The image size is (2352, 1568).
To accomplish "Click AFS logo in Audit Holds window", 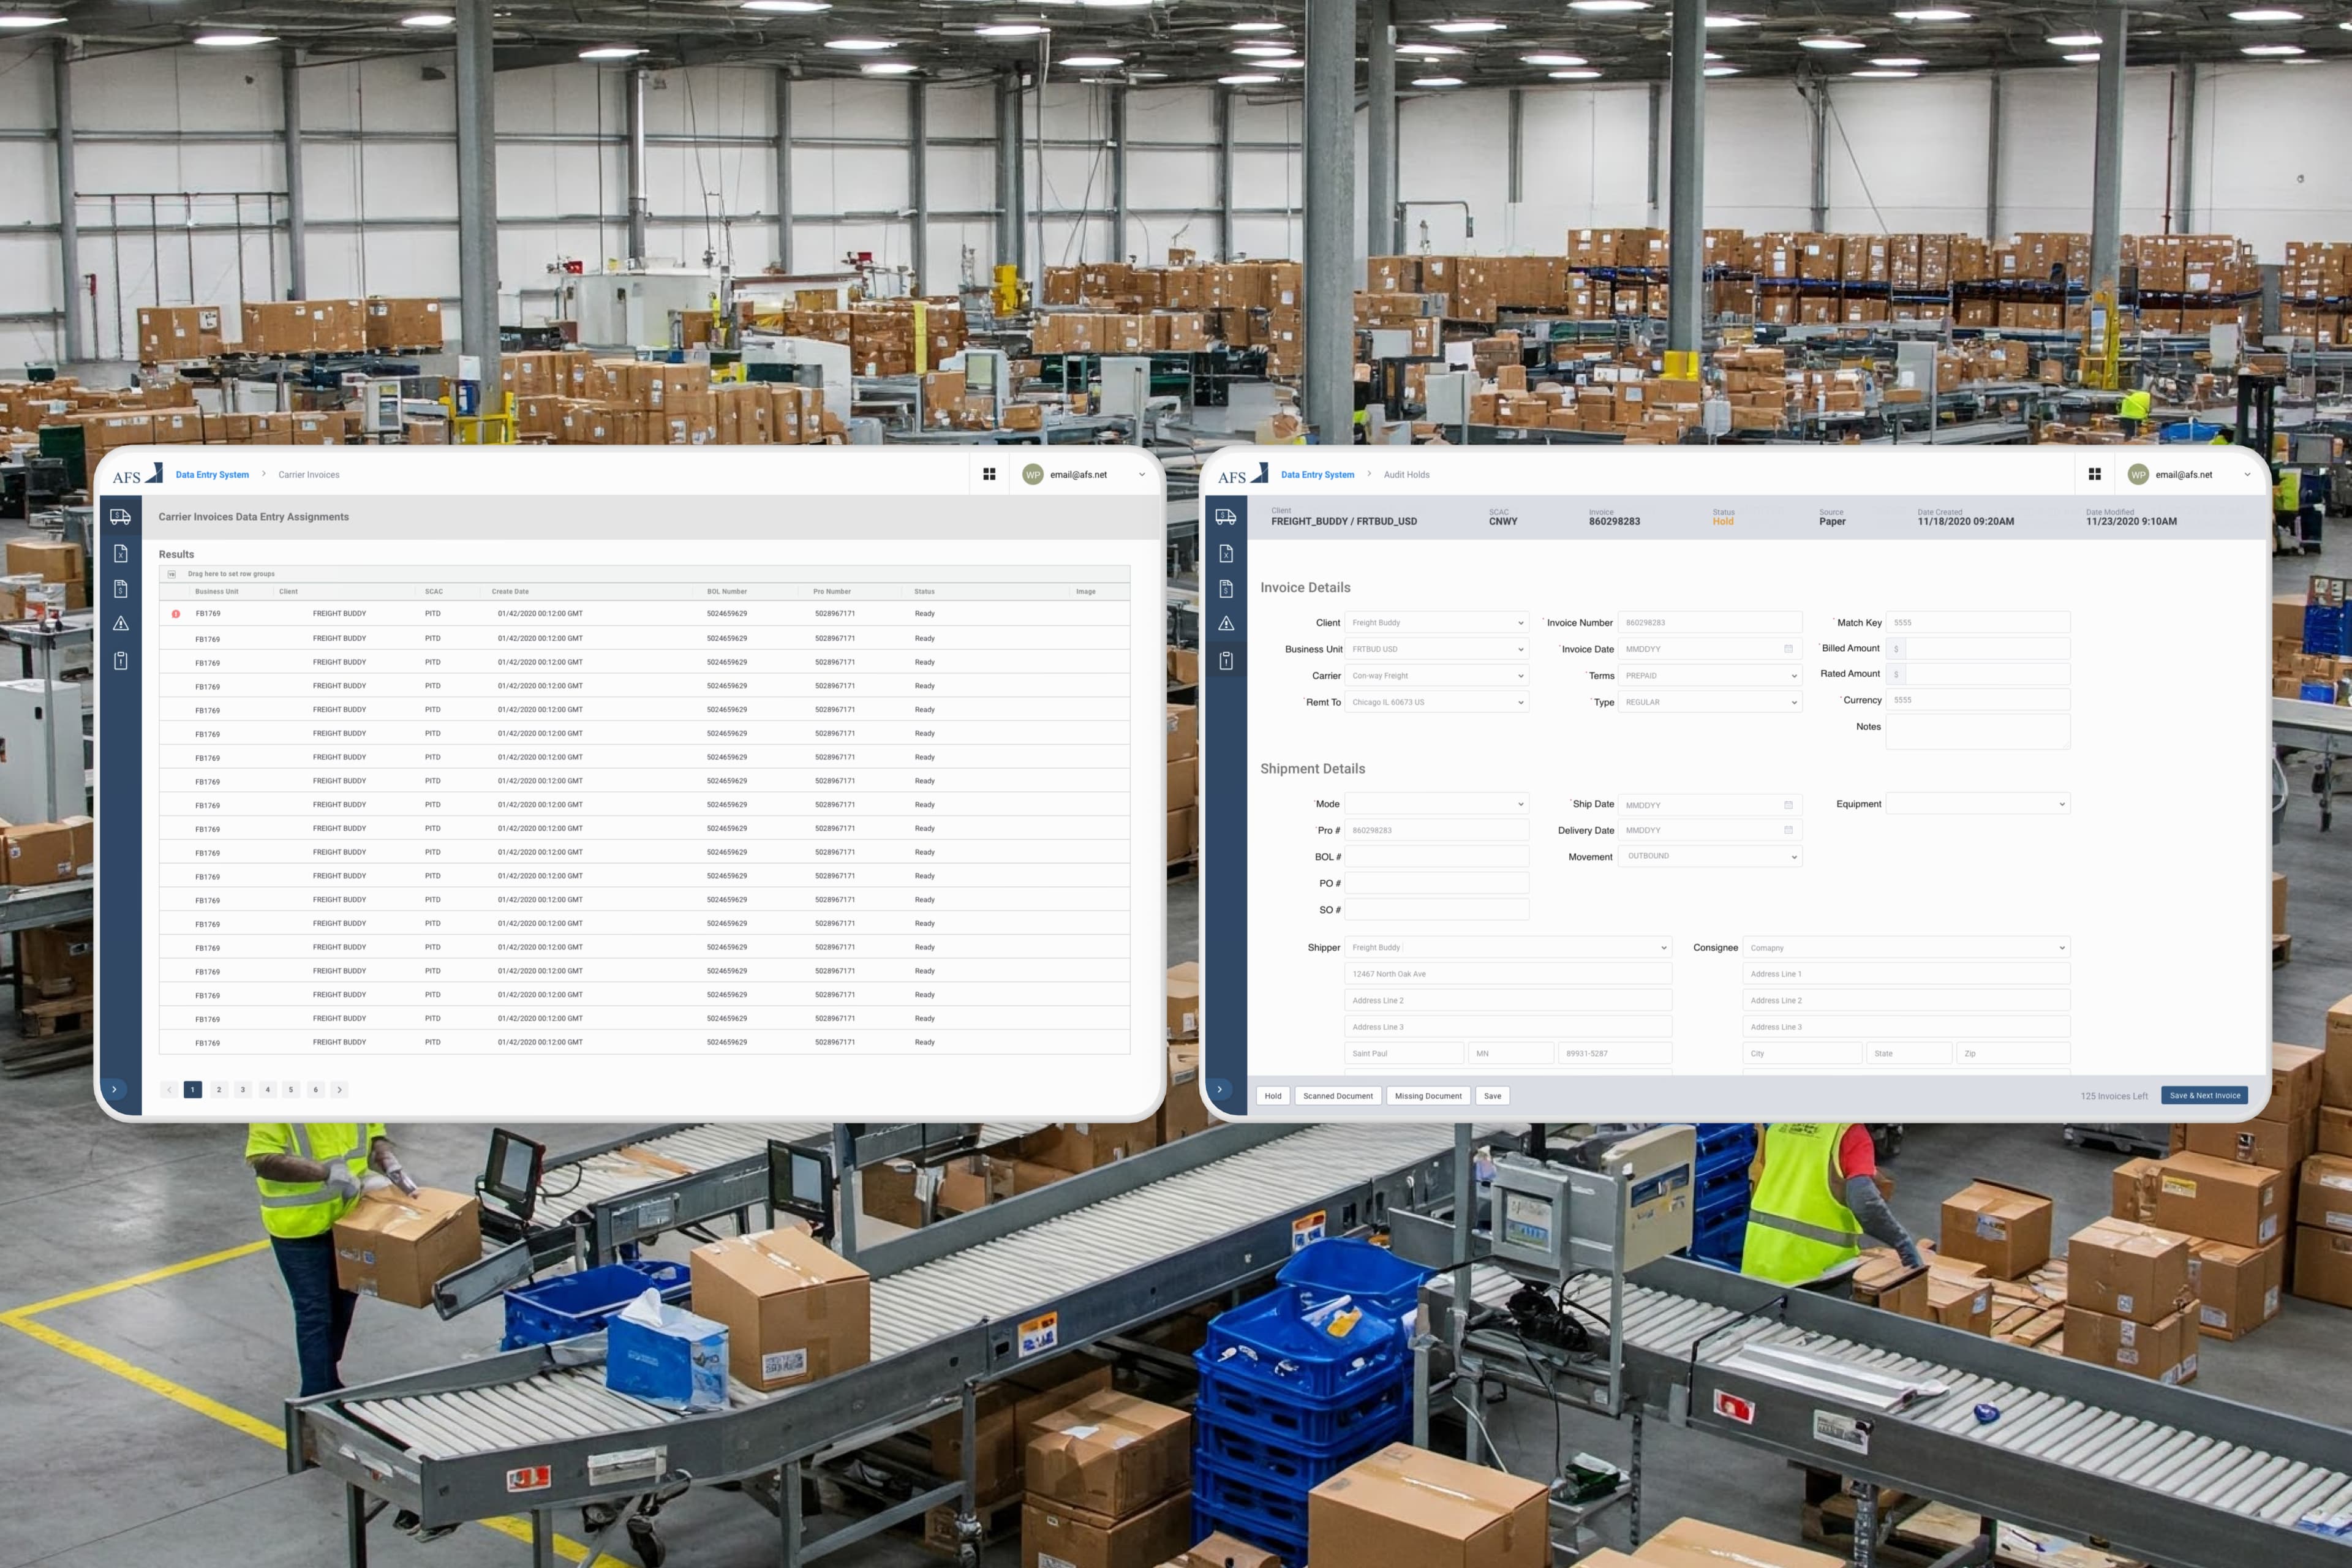I will (1242, 474).
